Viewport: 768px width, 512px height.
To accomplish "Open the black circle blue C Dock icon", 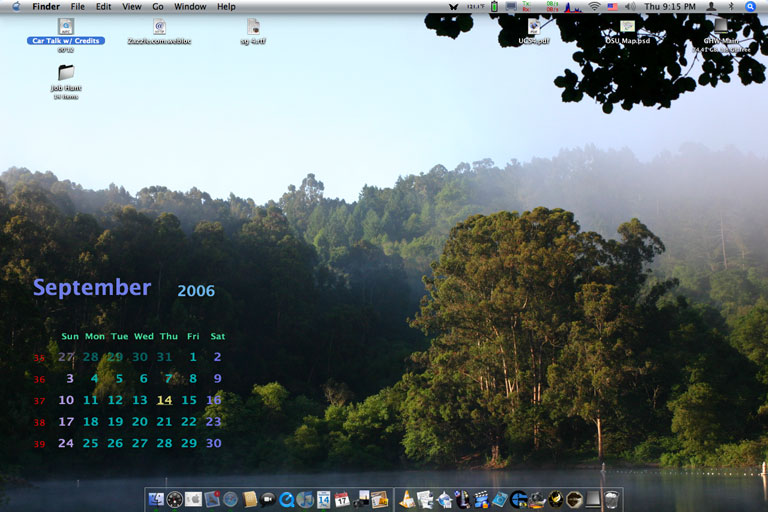I will click(519, 499).
